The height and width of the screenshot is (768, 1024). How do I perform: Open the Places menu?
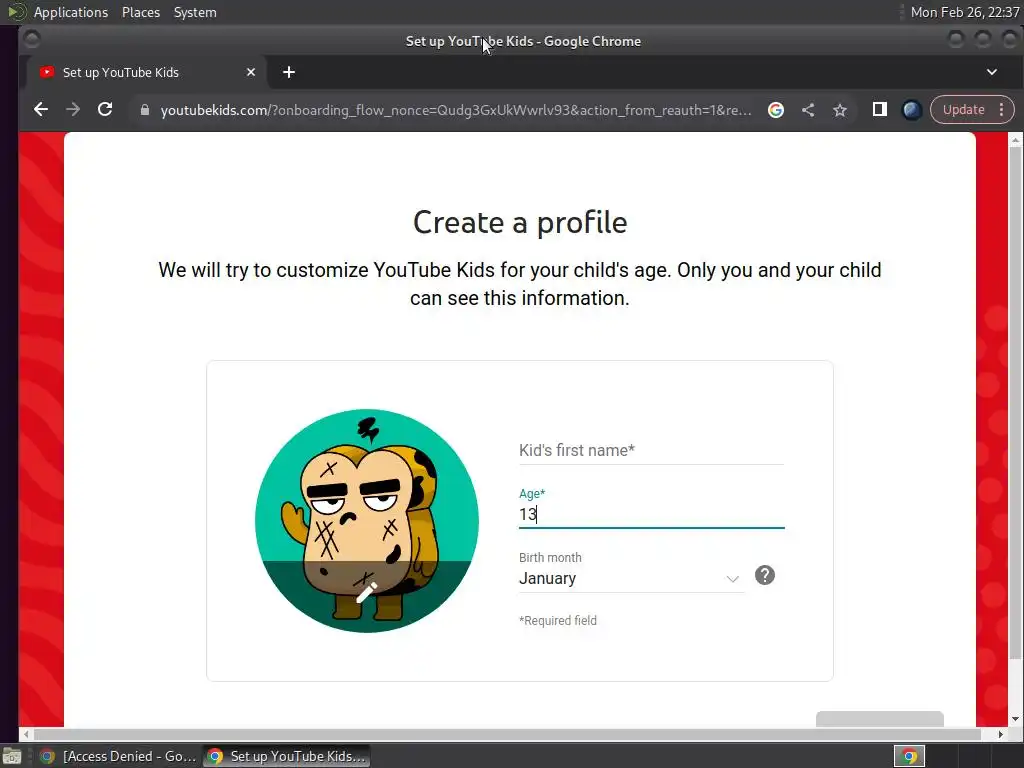141,12
